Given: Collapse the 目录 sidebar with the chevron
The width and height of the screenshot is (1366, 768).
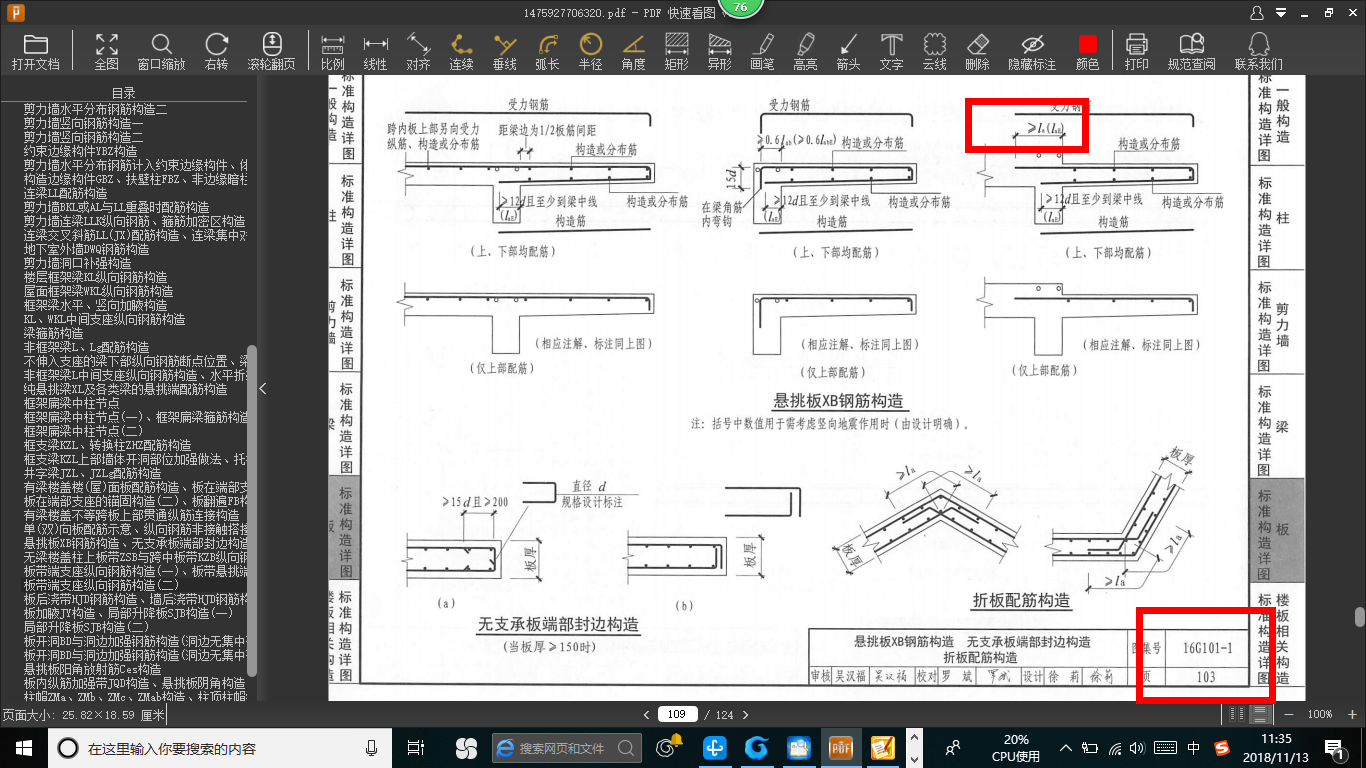Looking at the screenshot, I should (263, 388).
